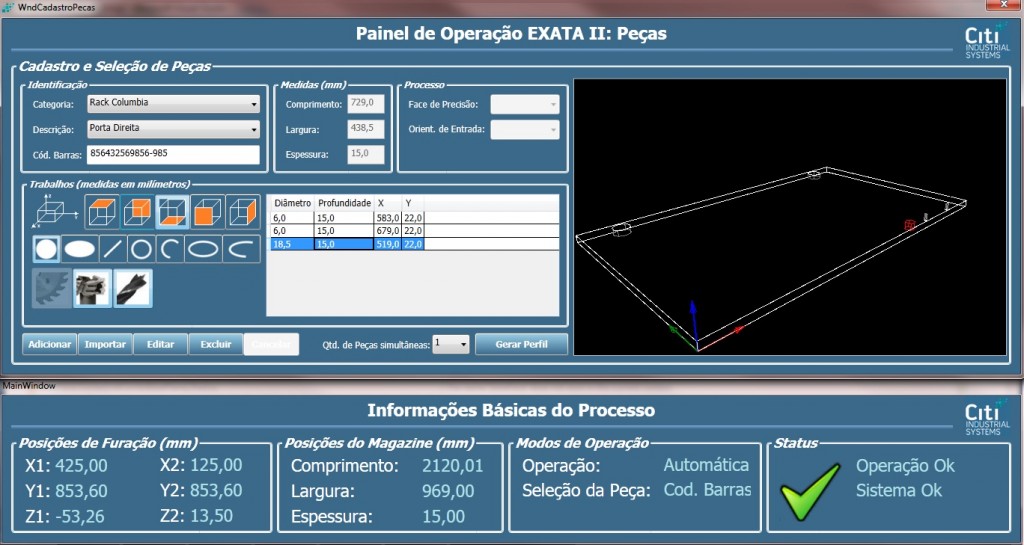
Task: Select the cube bottom face icon
Action: 172,212
